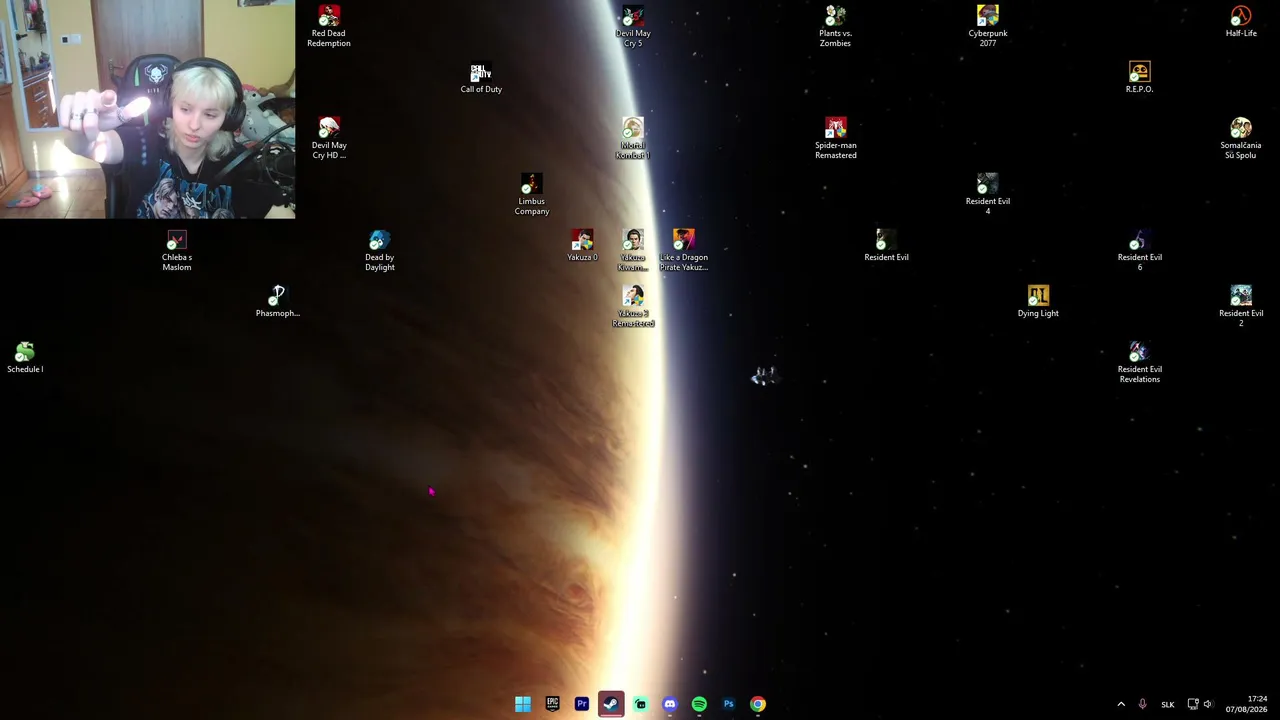This screenshot has height=720, width=1280.
Task: Select the Resident Evil 6 icon
Action: coord(1140,250)
